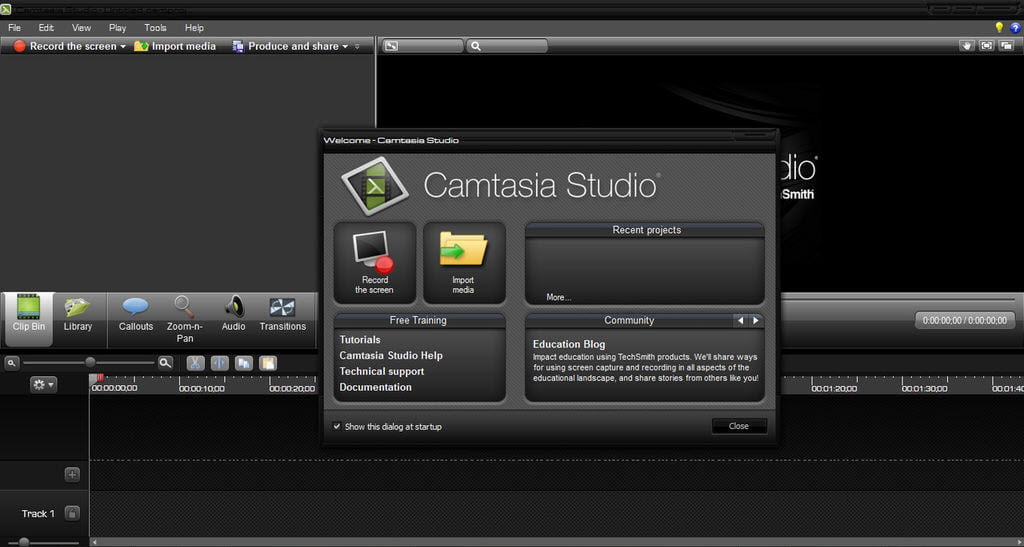The width and height of the screenshot is (1024, 547).
Task: Click the blue help question mark icon
Action: click(x=1016, y=27)
